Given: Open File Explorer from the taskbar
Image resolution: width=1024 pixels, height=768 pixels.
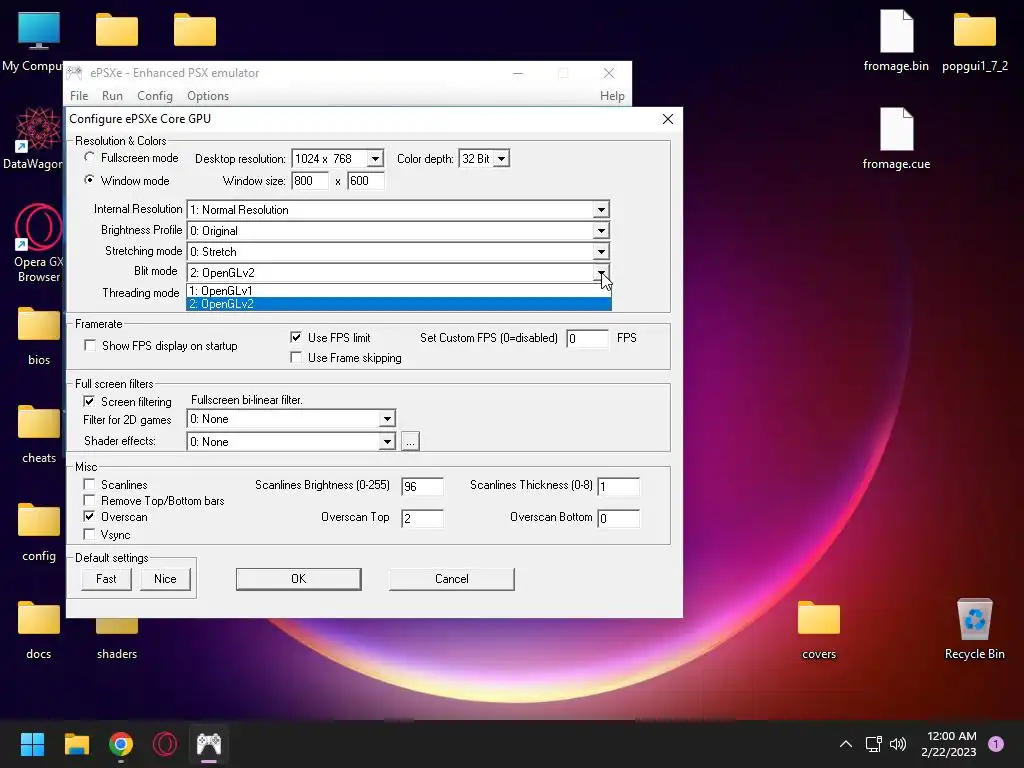Looking at the screenshot, I should coord(76,744).
